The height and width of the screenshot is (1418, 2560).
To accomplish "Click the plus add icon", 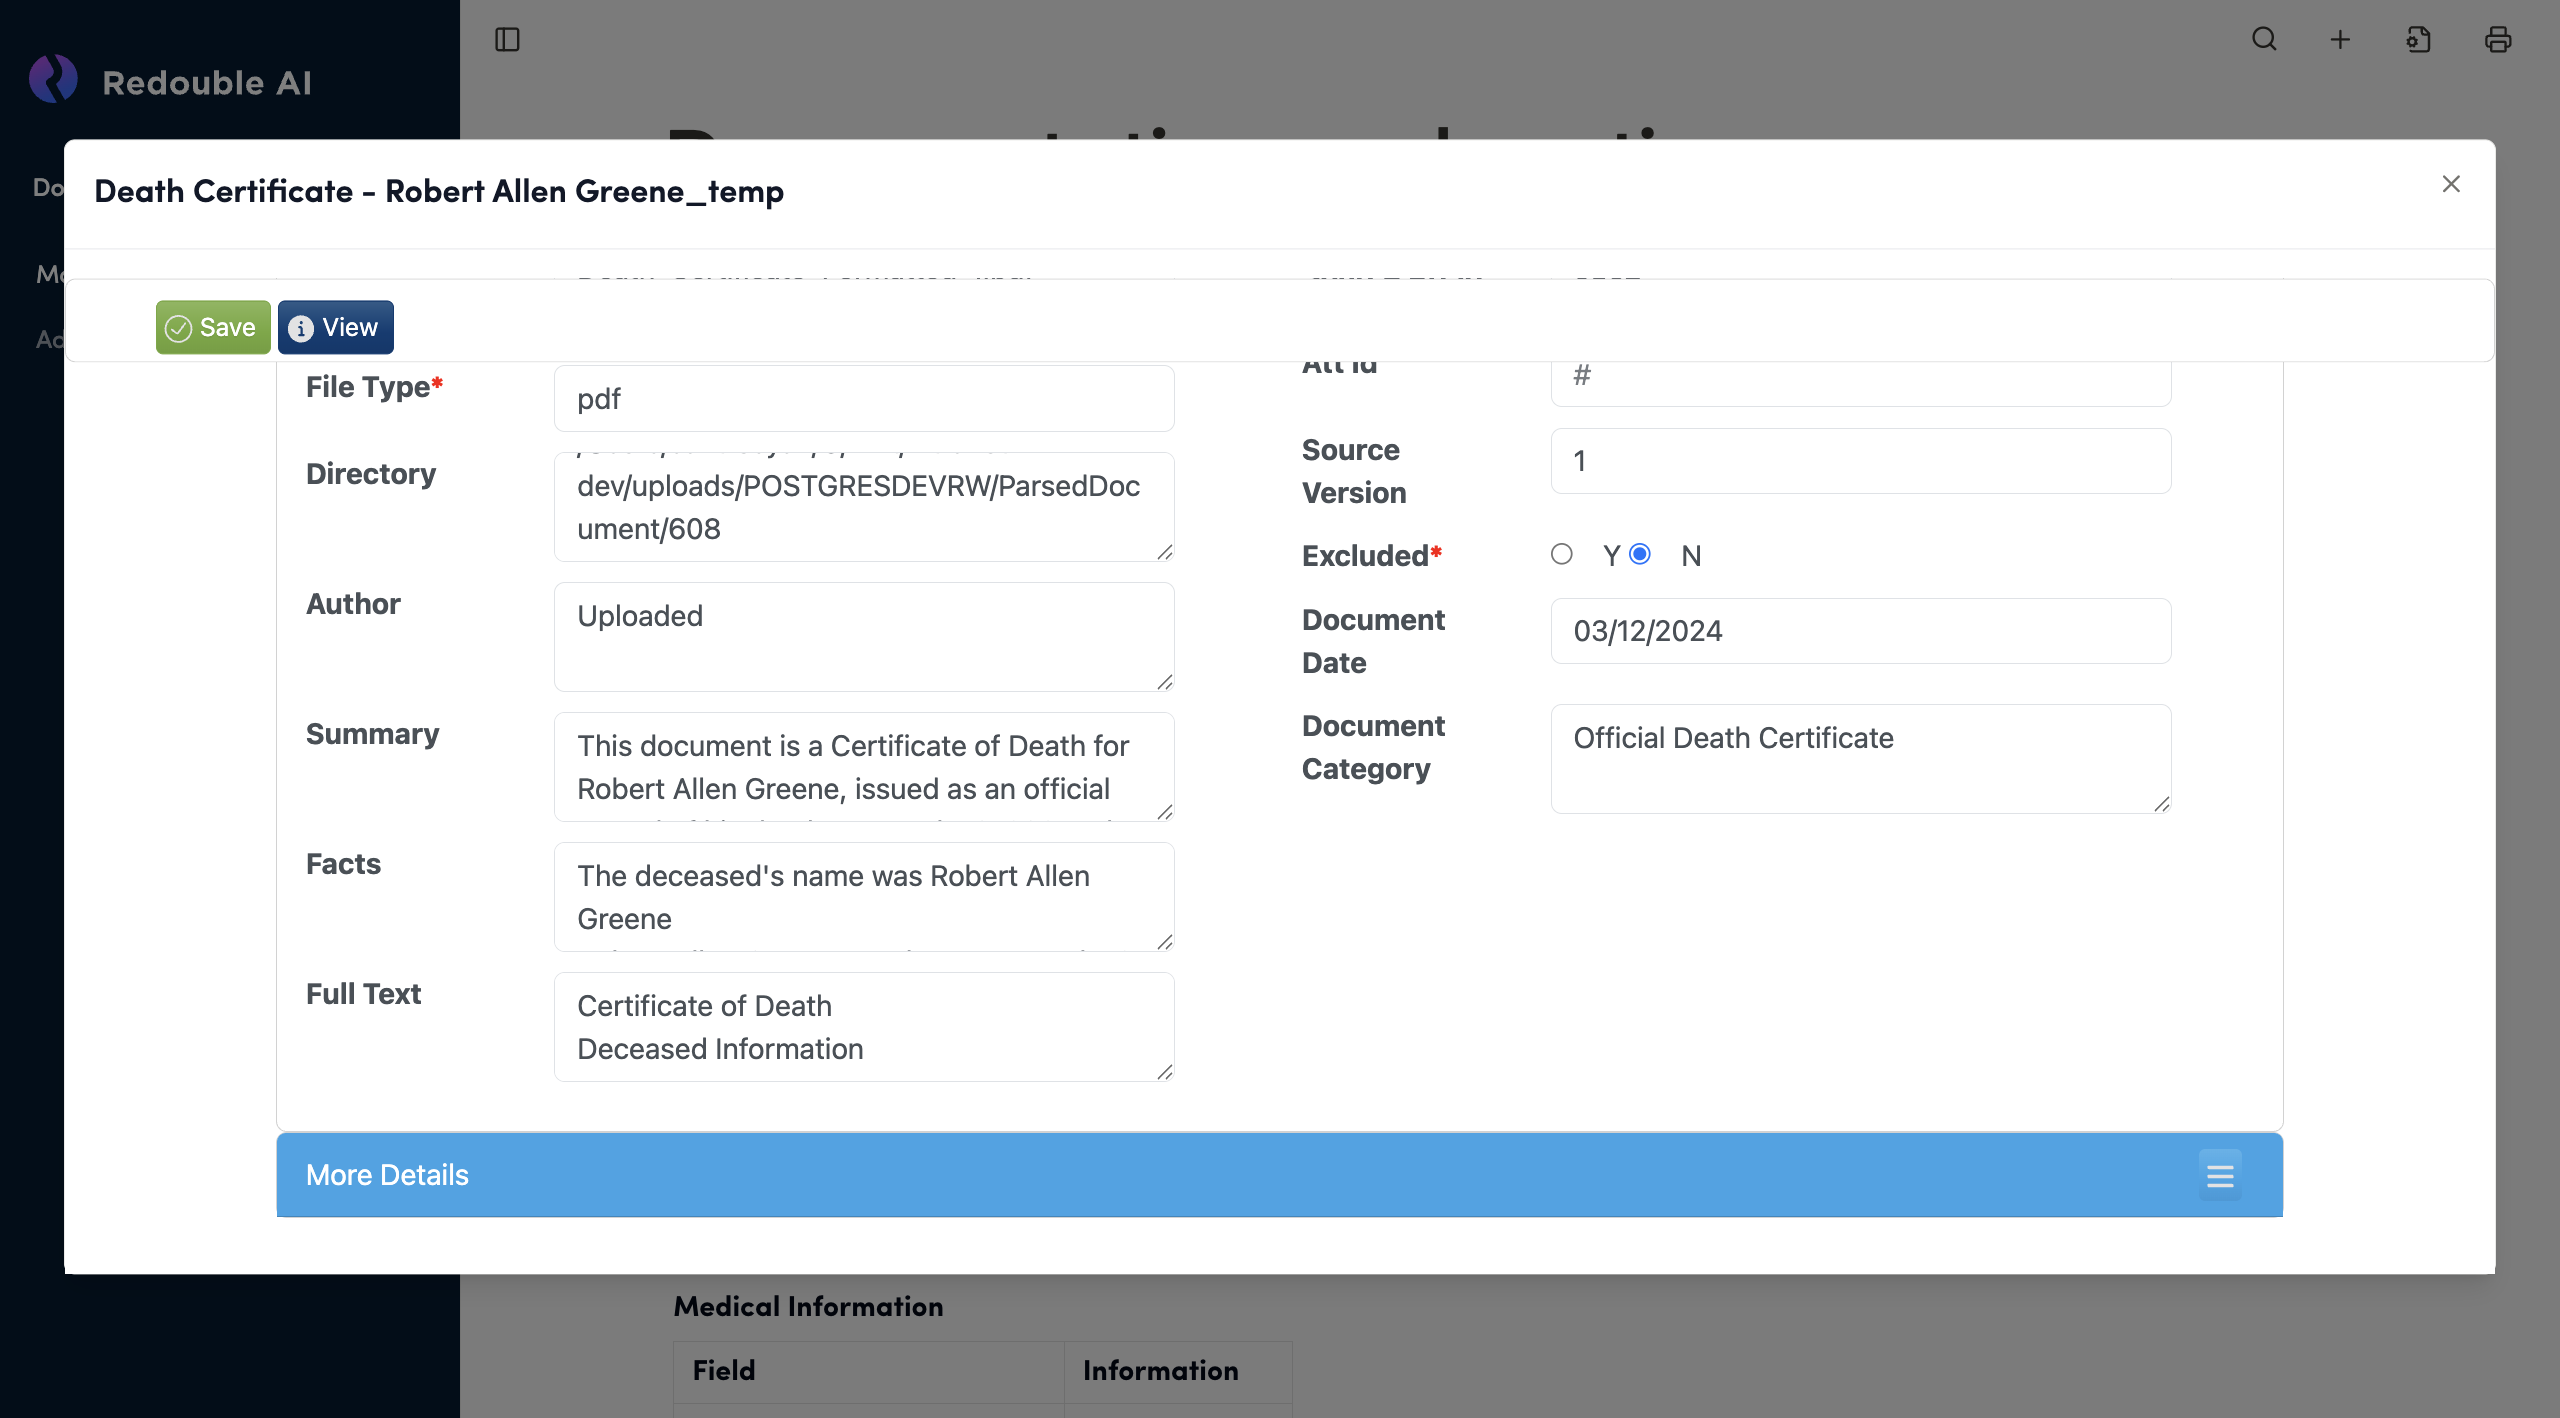I will point(2340,40).
